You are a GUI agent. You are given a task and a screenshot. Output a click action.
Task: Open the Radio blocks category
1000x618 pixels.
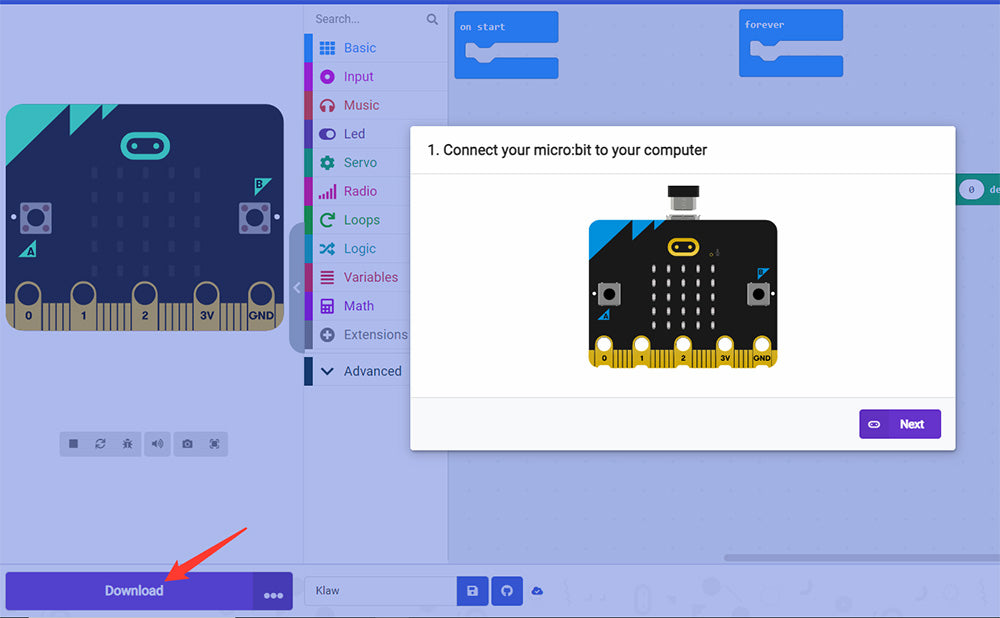click(360, 191)
